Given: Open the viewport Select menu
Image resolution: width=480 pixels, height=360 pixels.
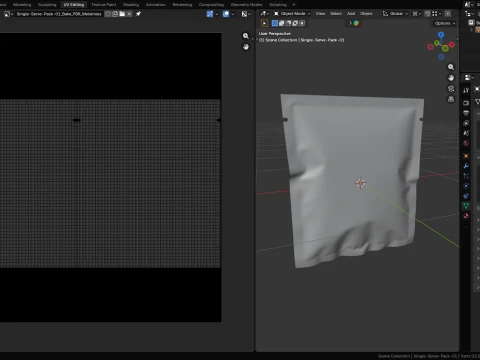Looking at the screenshot, I should 336,14.
